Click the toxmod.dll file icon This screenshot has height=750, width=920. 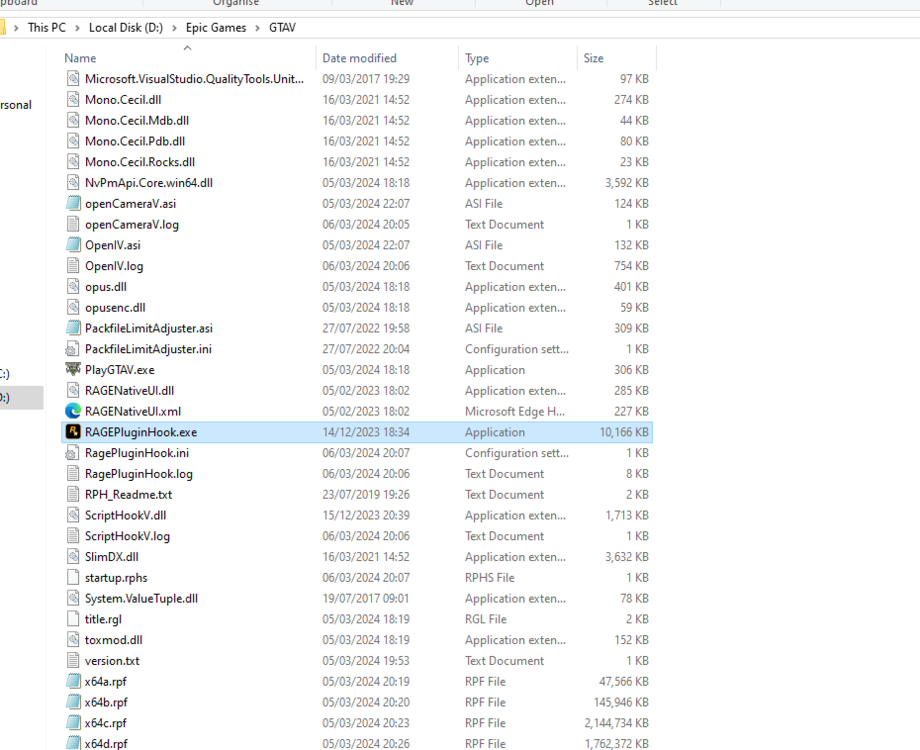coord(73,640)
